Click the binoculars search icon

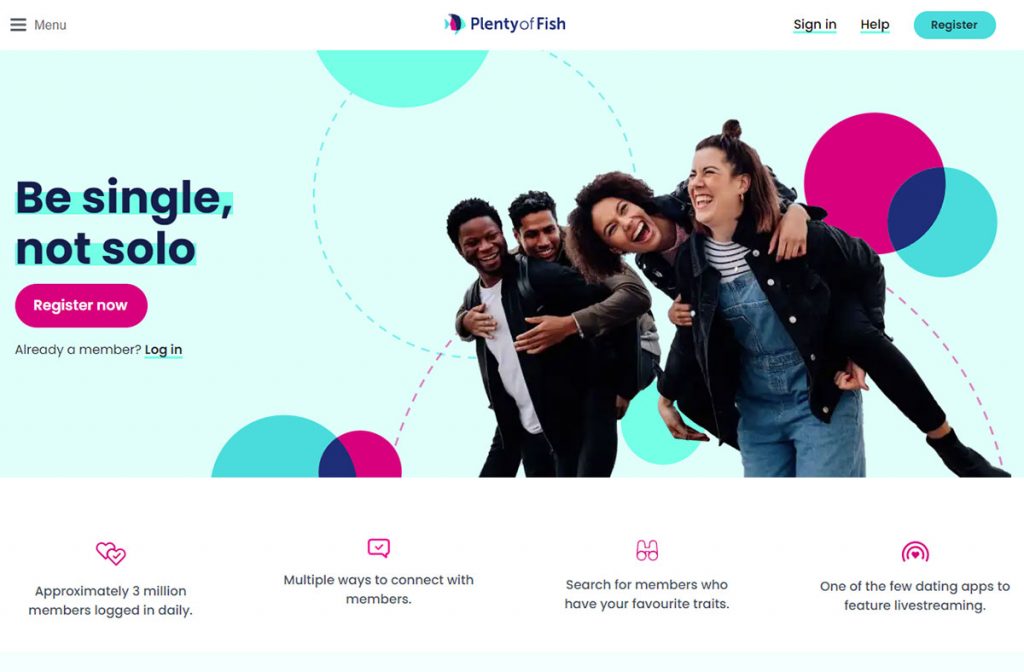tap(647, 551)
